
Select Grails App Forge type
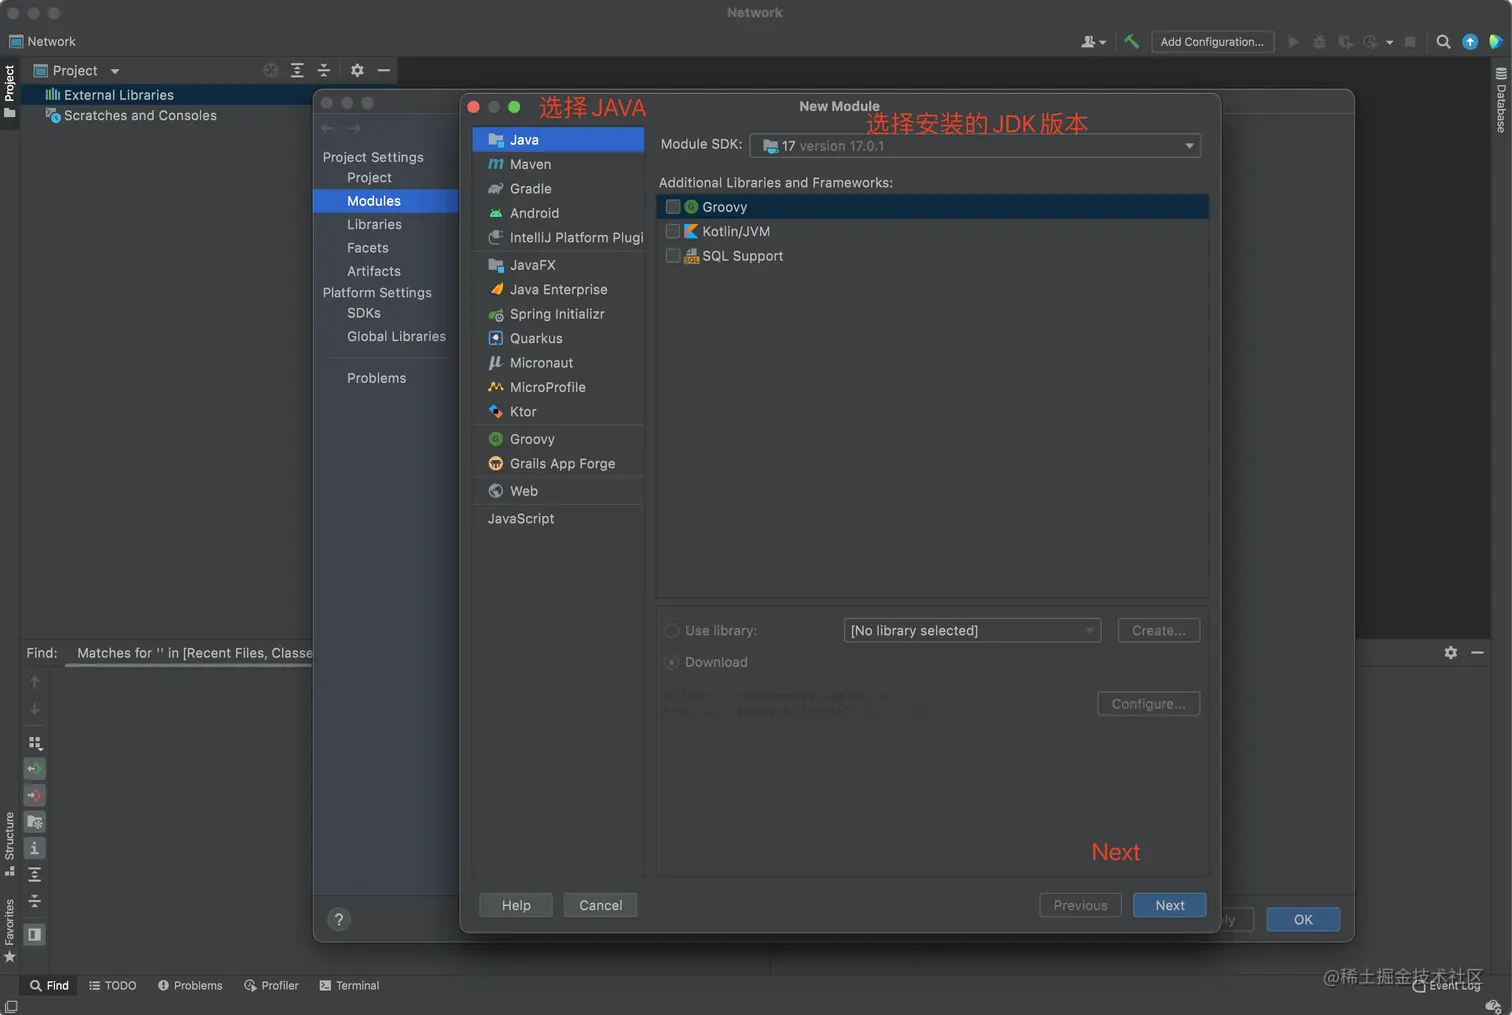558,464
